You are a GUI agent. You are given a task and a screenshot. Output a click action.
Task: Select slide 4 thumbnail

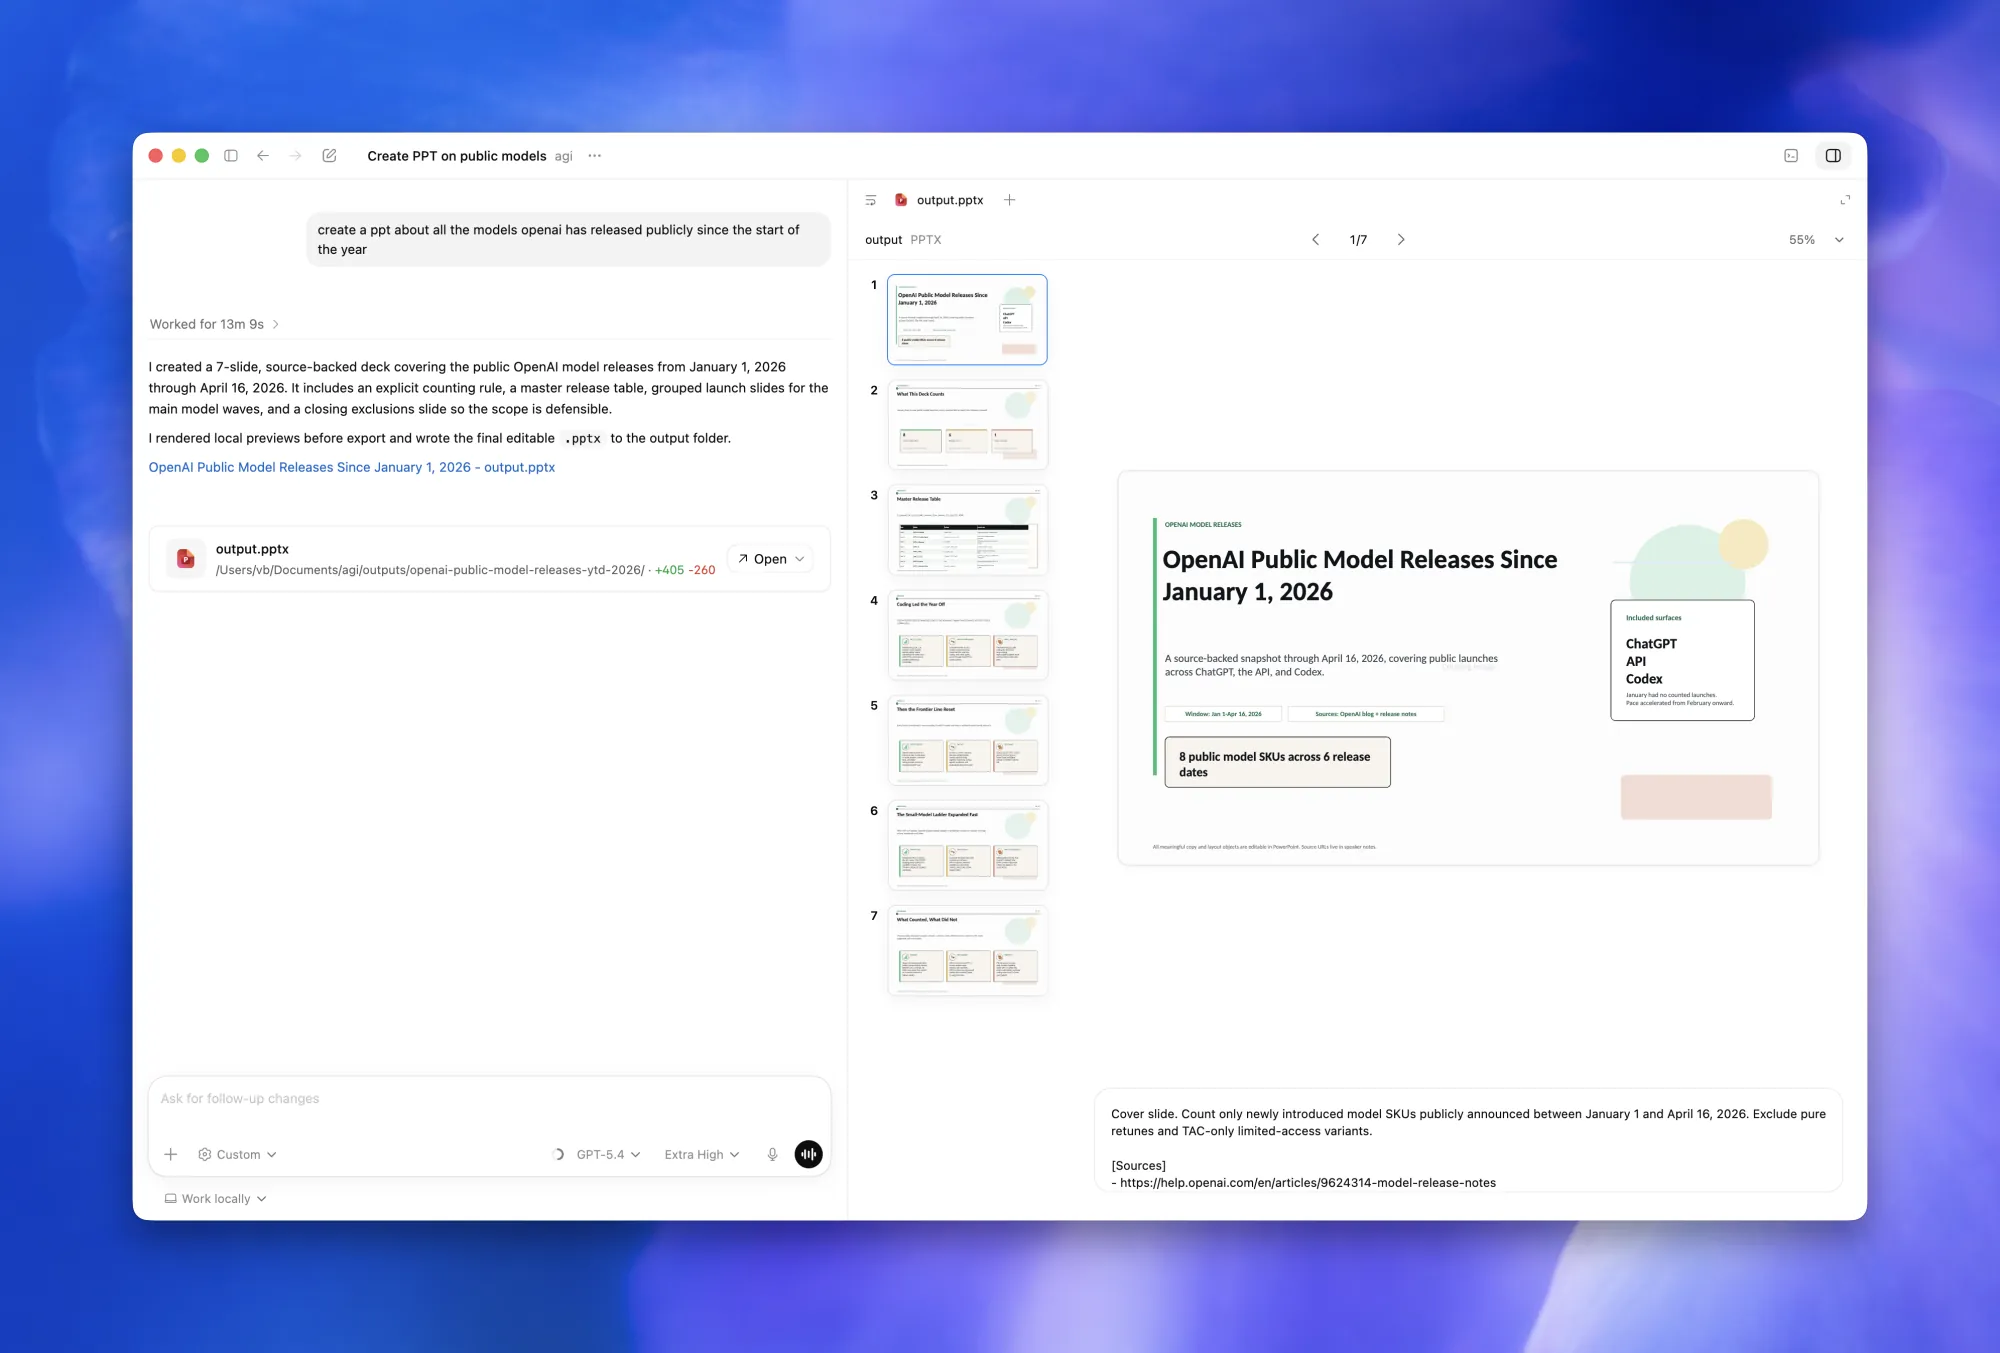[967, 635]
